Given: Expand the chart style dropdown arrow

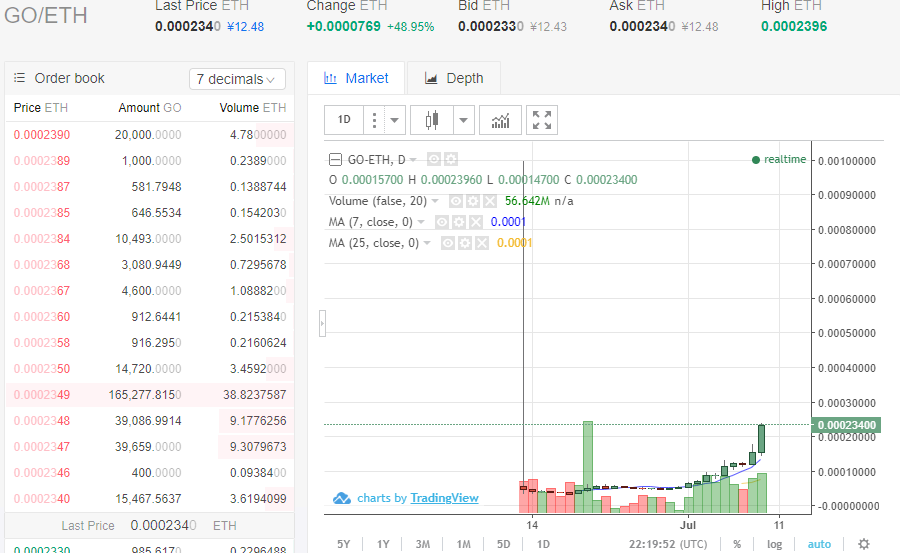Looking at the screenshot, I should [463, 120].
